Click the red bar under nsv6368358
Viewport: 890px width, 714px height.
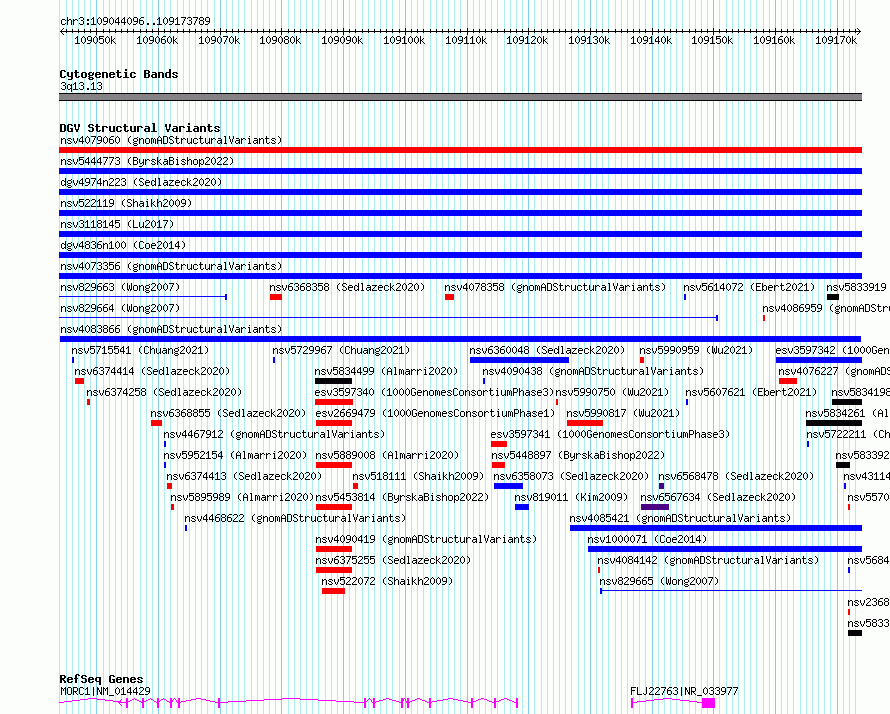[x=276, y=297]
